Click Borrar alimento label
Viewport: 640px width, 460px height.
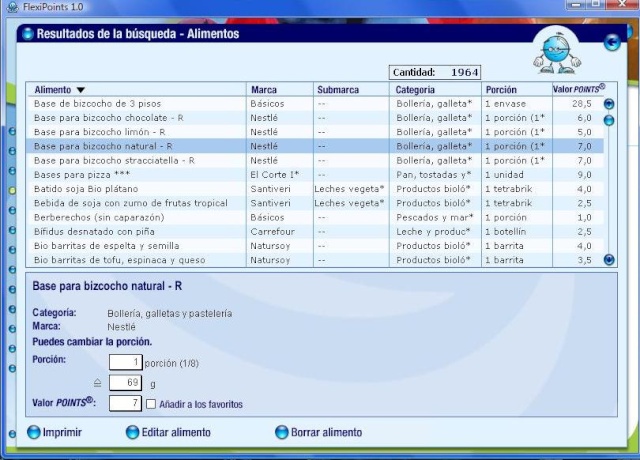[327, 432]
